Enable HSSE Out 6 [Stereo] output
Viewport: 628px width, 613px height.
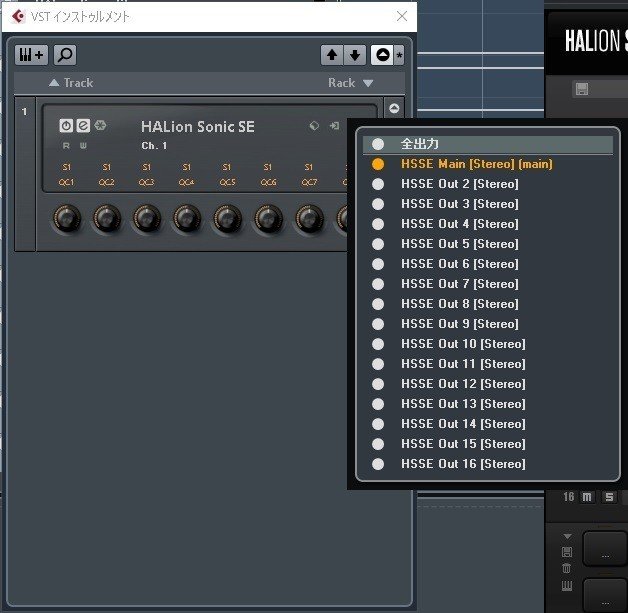487,264
